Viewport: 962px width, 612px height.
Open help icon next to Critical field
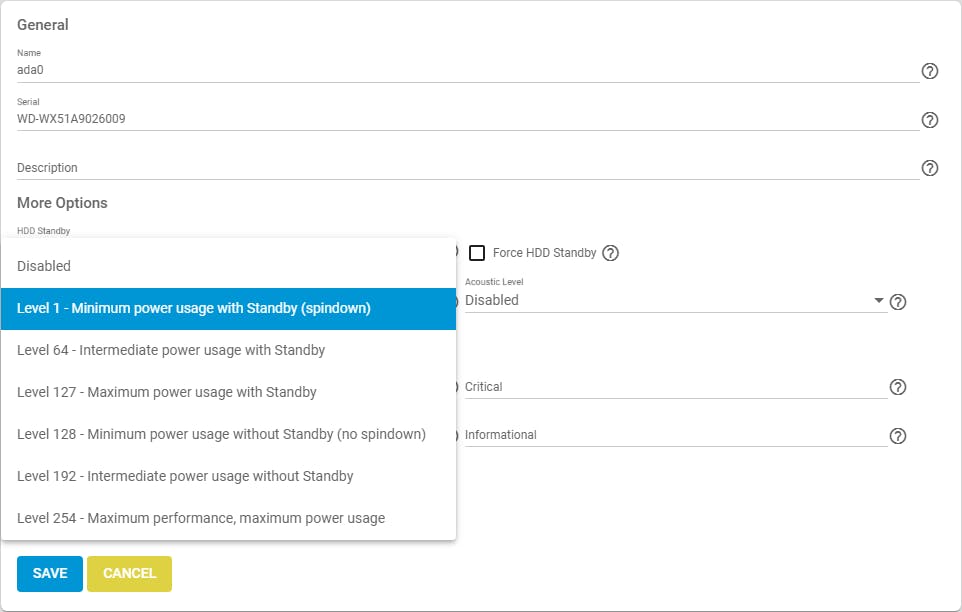tap(898, 387)
